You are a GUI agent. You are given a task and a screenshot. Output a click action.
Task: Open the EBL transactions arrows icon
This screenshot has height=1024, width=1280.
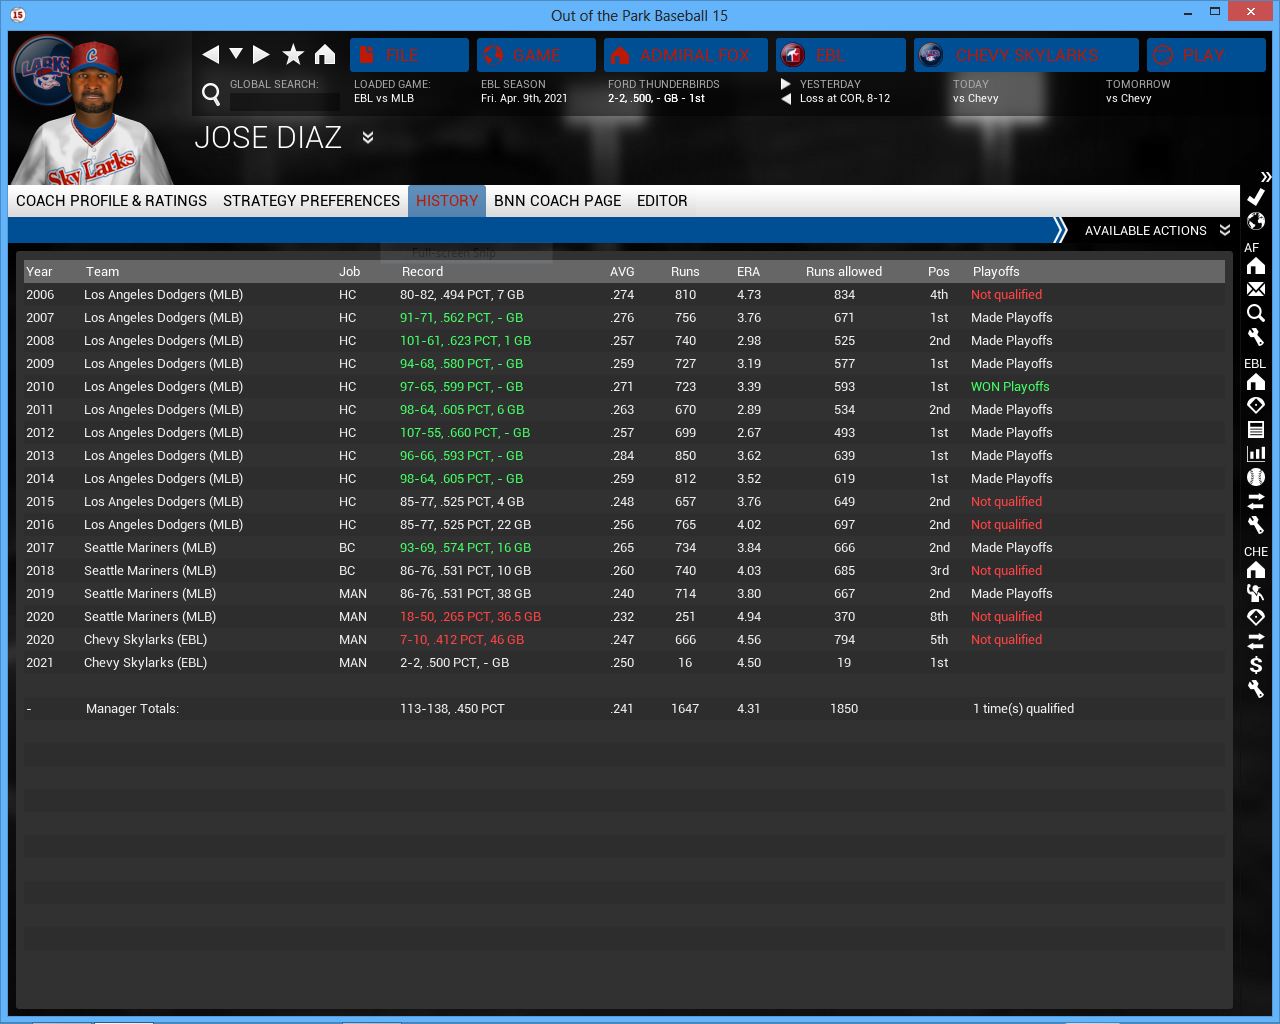tap(1256, 501)
